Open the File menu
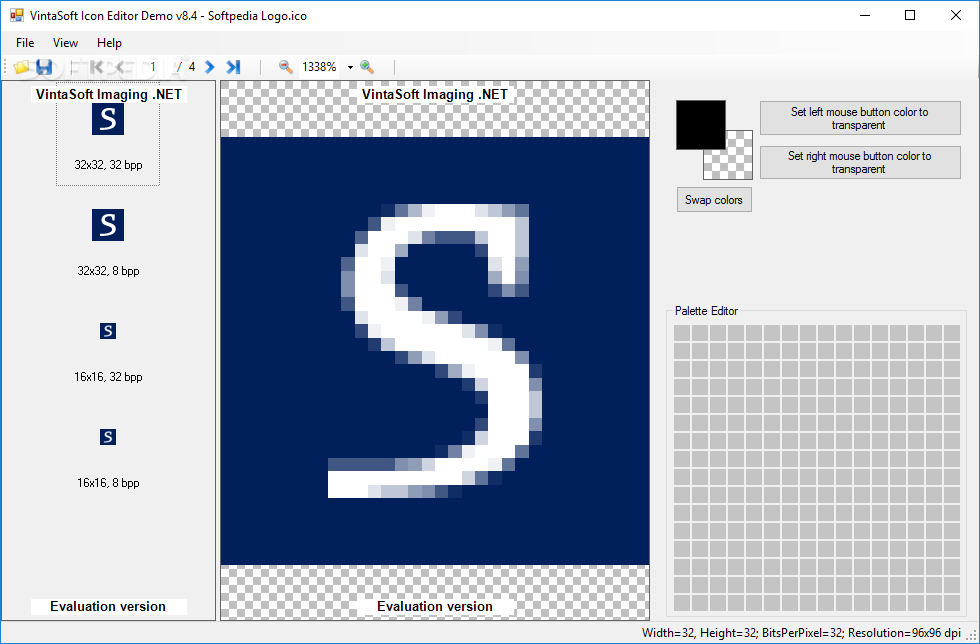This screenshot has height=644, width=980. click(25, 43)
